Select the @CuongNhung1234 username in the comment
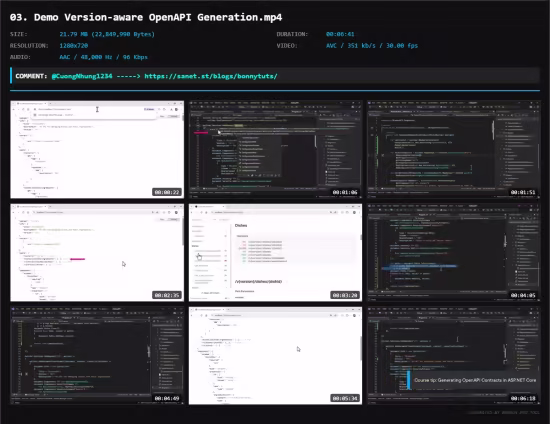Viewport: 550px width, 424px height. pyautogui.click(x=82, y=76)
